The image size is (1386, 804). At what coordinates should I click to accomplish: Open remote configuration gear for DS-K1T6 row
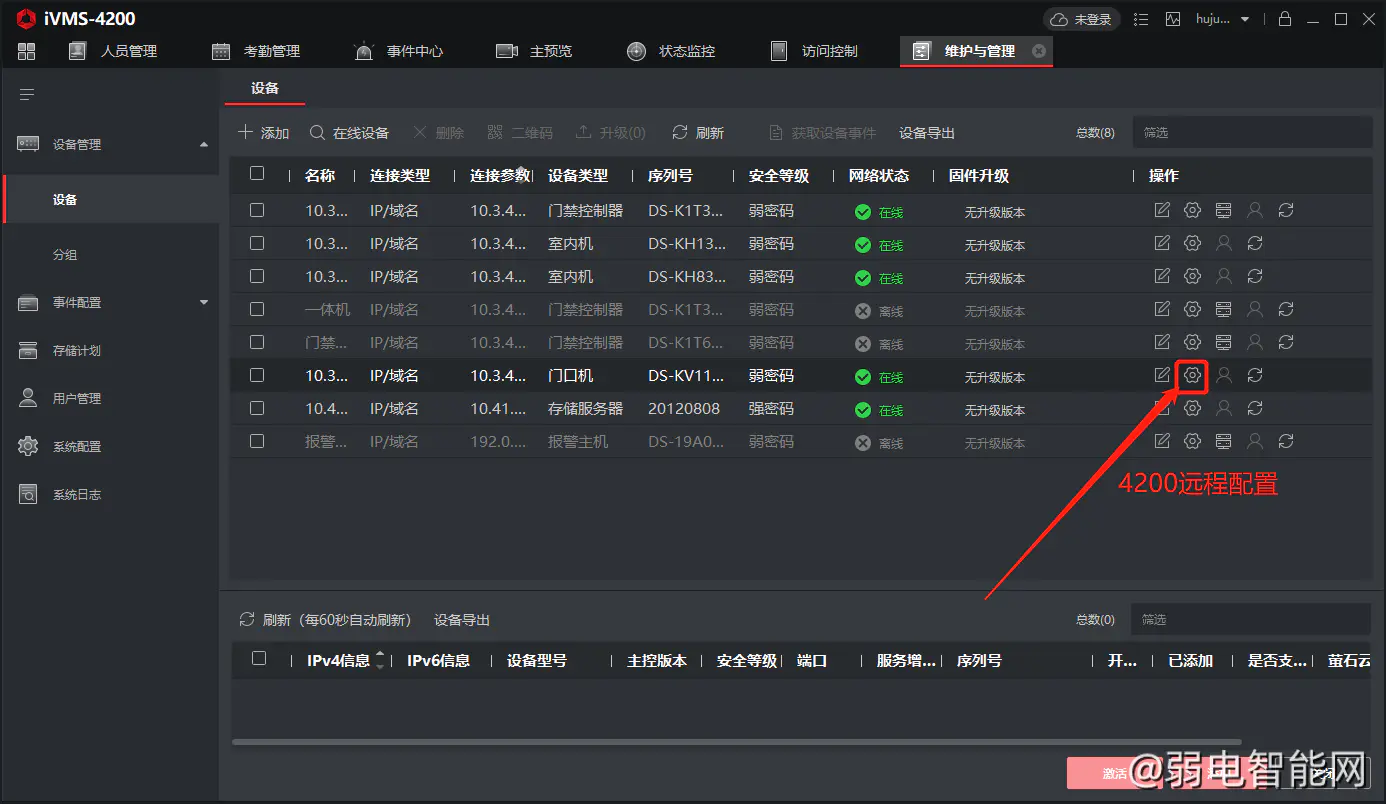coord(1192,342)
